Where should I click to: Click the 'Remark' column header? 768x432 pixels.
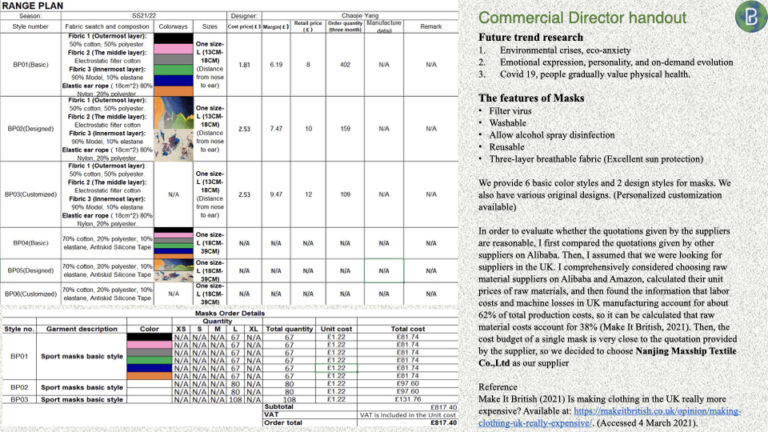coord(431,26)
